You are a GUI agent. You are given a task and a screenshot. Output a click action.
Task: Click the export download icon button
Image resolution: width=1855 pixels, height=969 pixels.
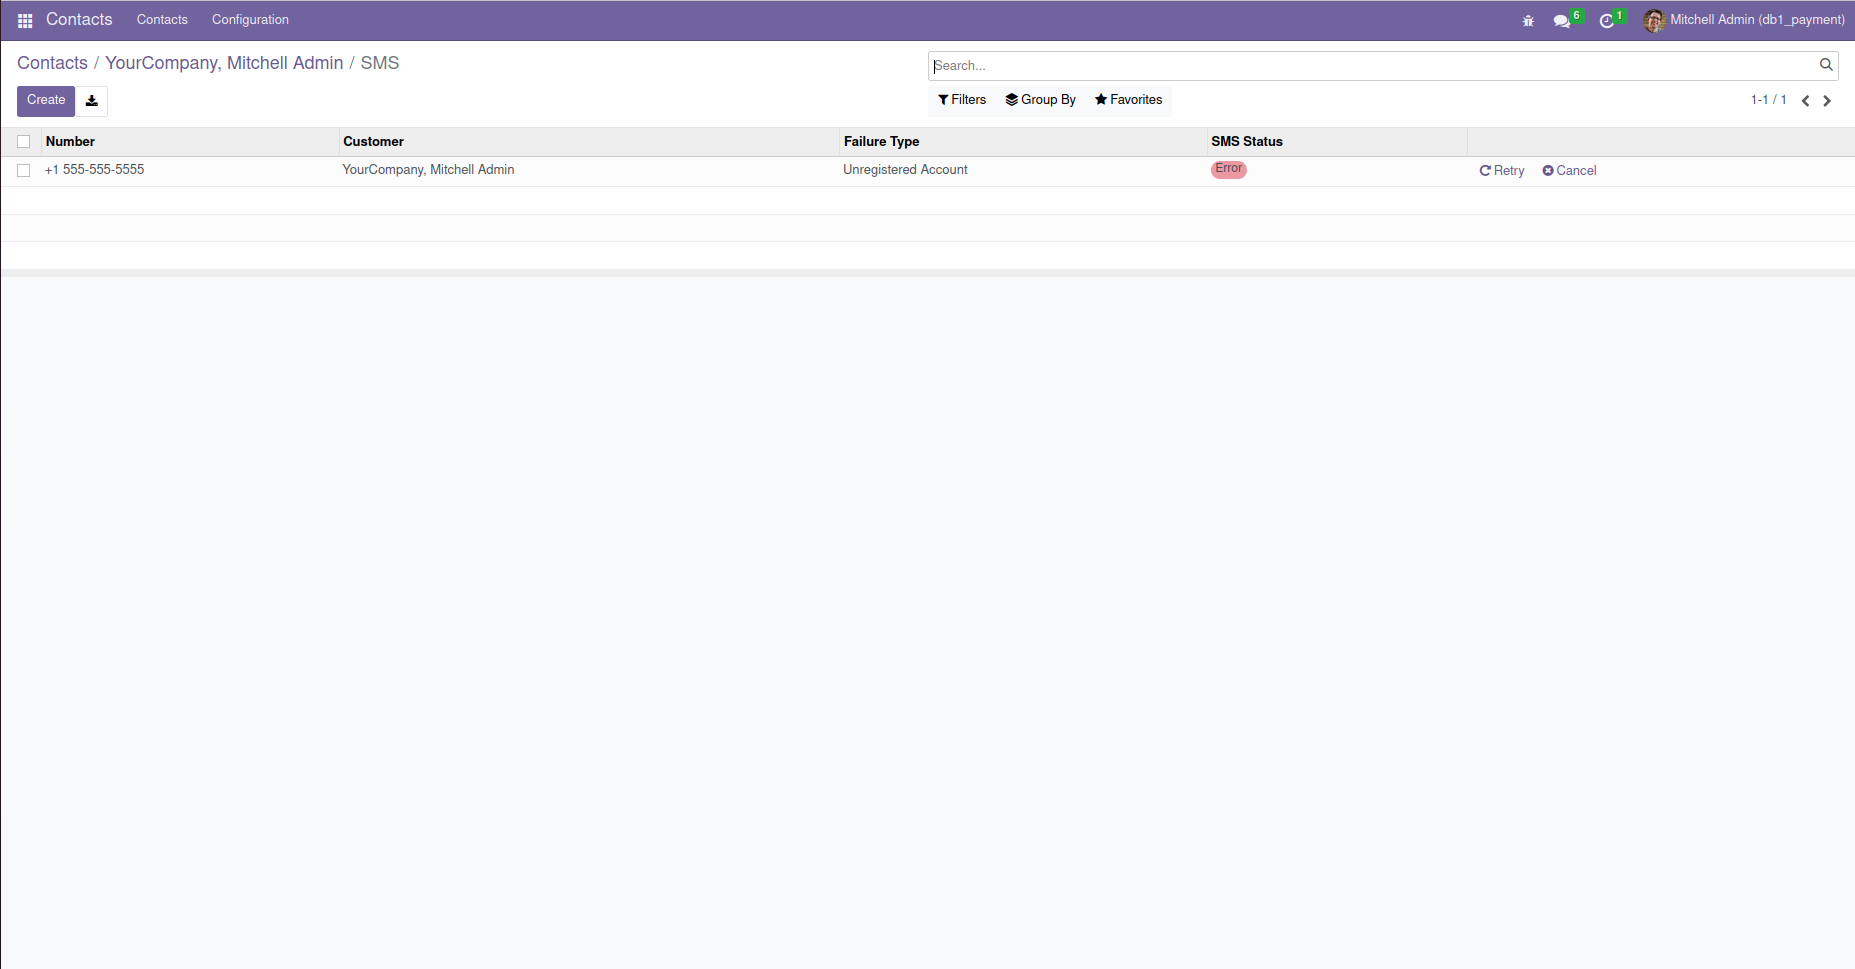[x=92, y=101]
